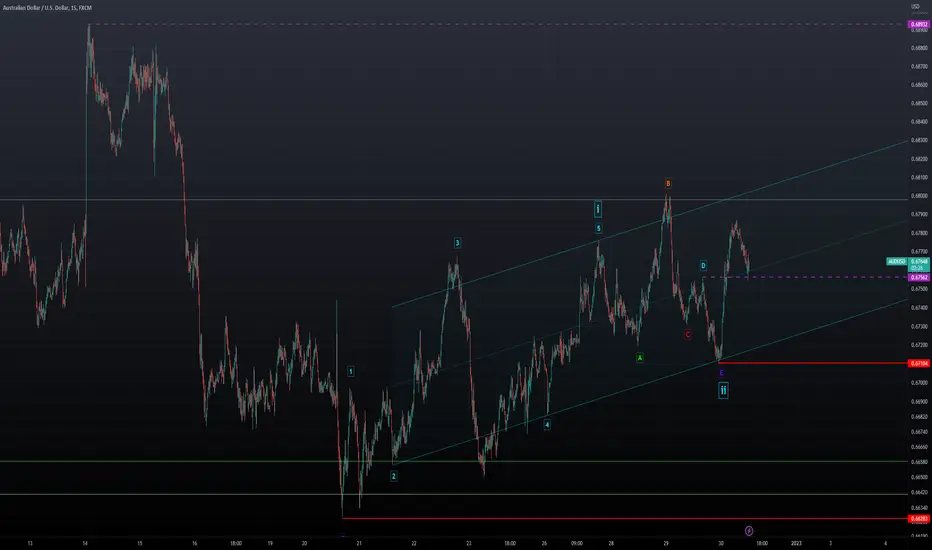The width and height of the screenshot is (932, 550).
Task: Open the USD currency selector on price scale
Action: click(915, 7)
